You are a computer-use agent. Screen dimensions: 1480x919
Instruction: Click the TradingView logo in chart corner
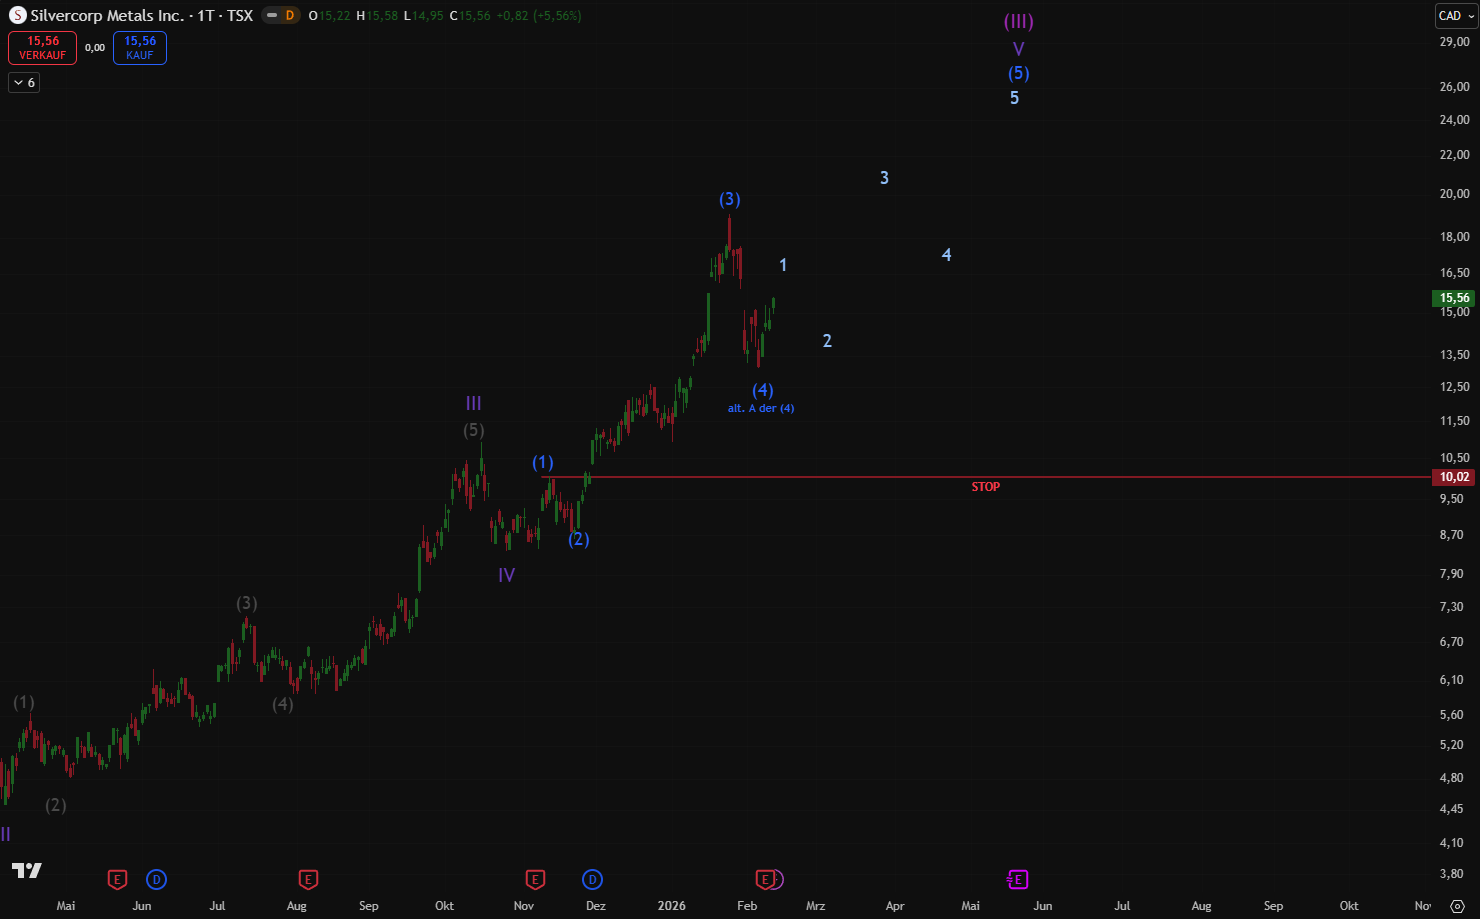27,870
